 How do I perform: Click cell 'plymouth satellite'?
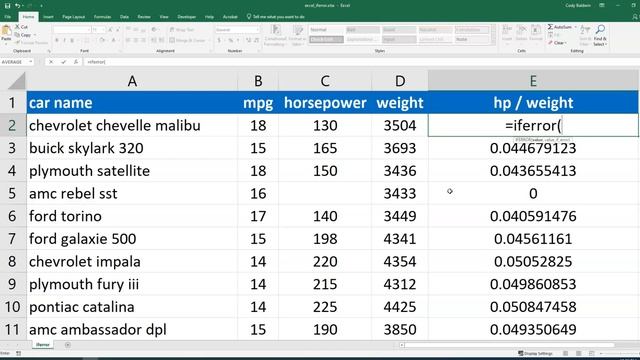click(x=132, y=171)
